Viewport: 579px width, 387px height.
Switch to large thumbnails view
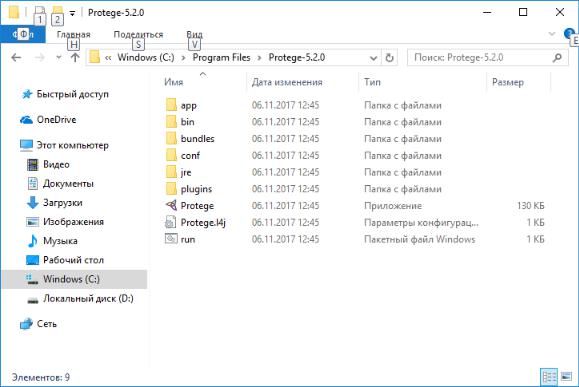pyautogui.click(x=566, y=377)
